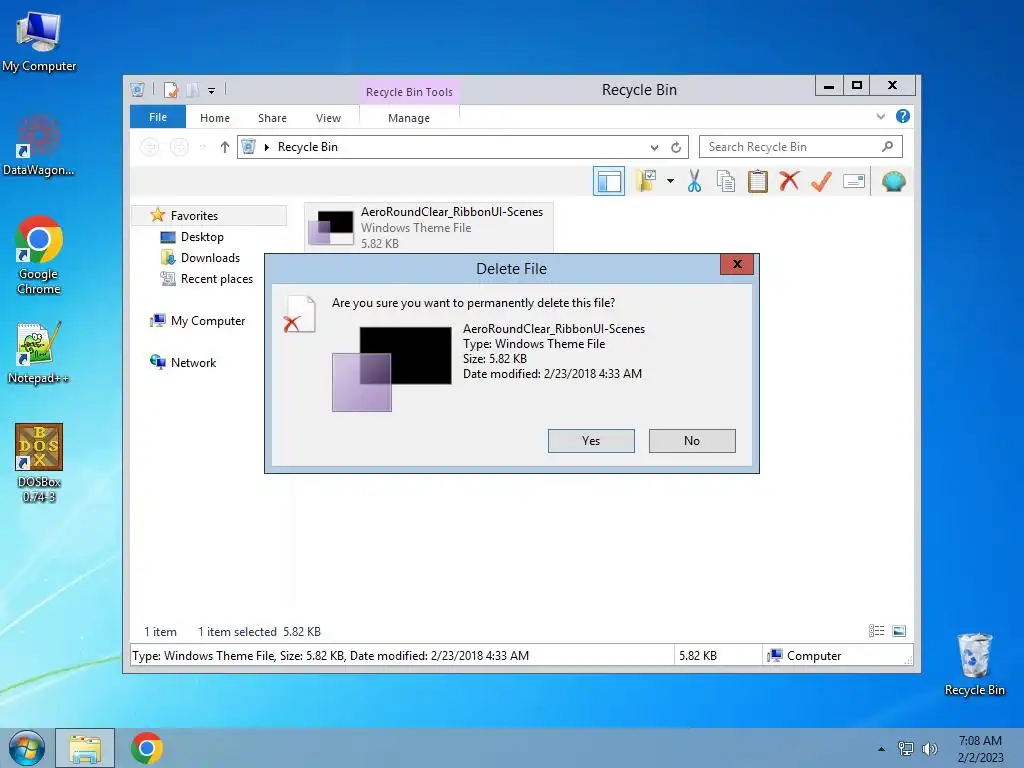Click the search magnifier icon
The image size is (1024, 768).
coord(888,147)
